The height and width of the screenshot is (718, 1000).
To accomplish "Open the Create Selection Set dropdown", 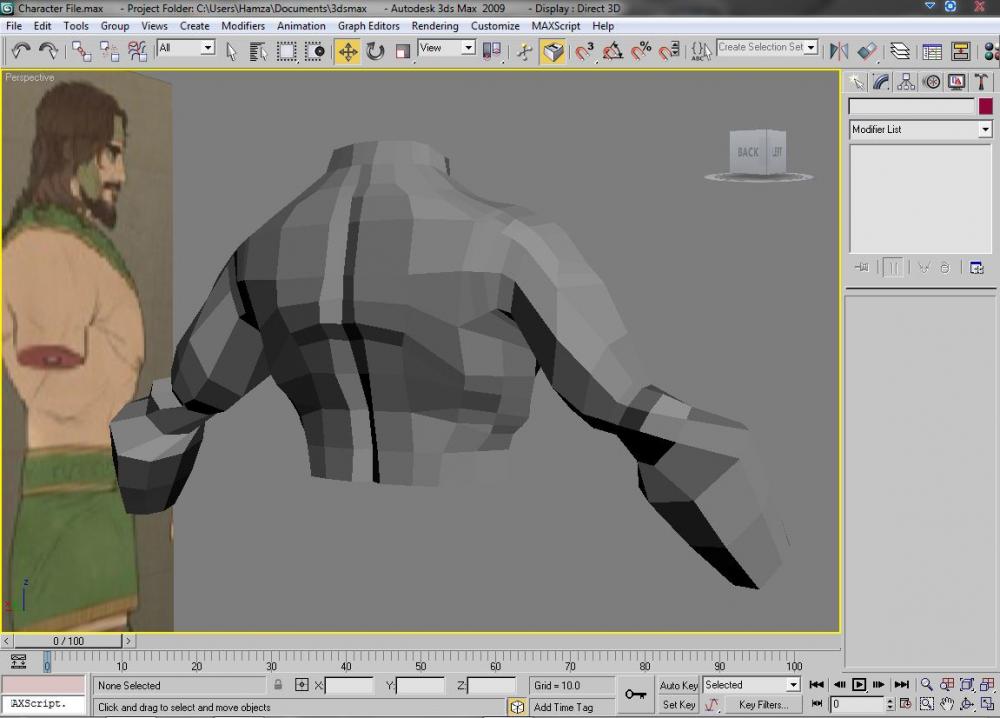I will 810,48.
